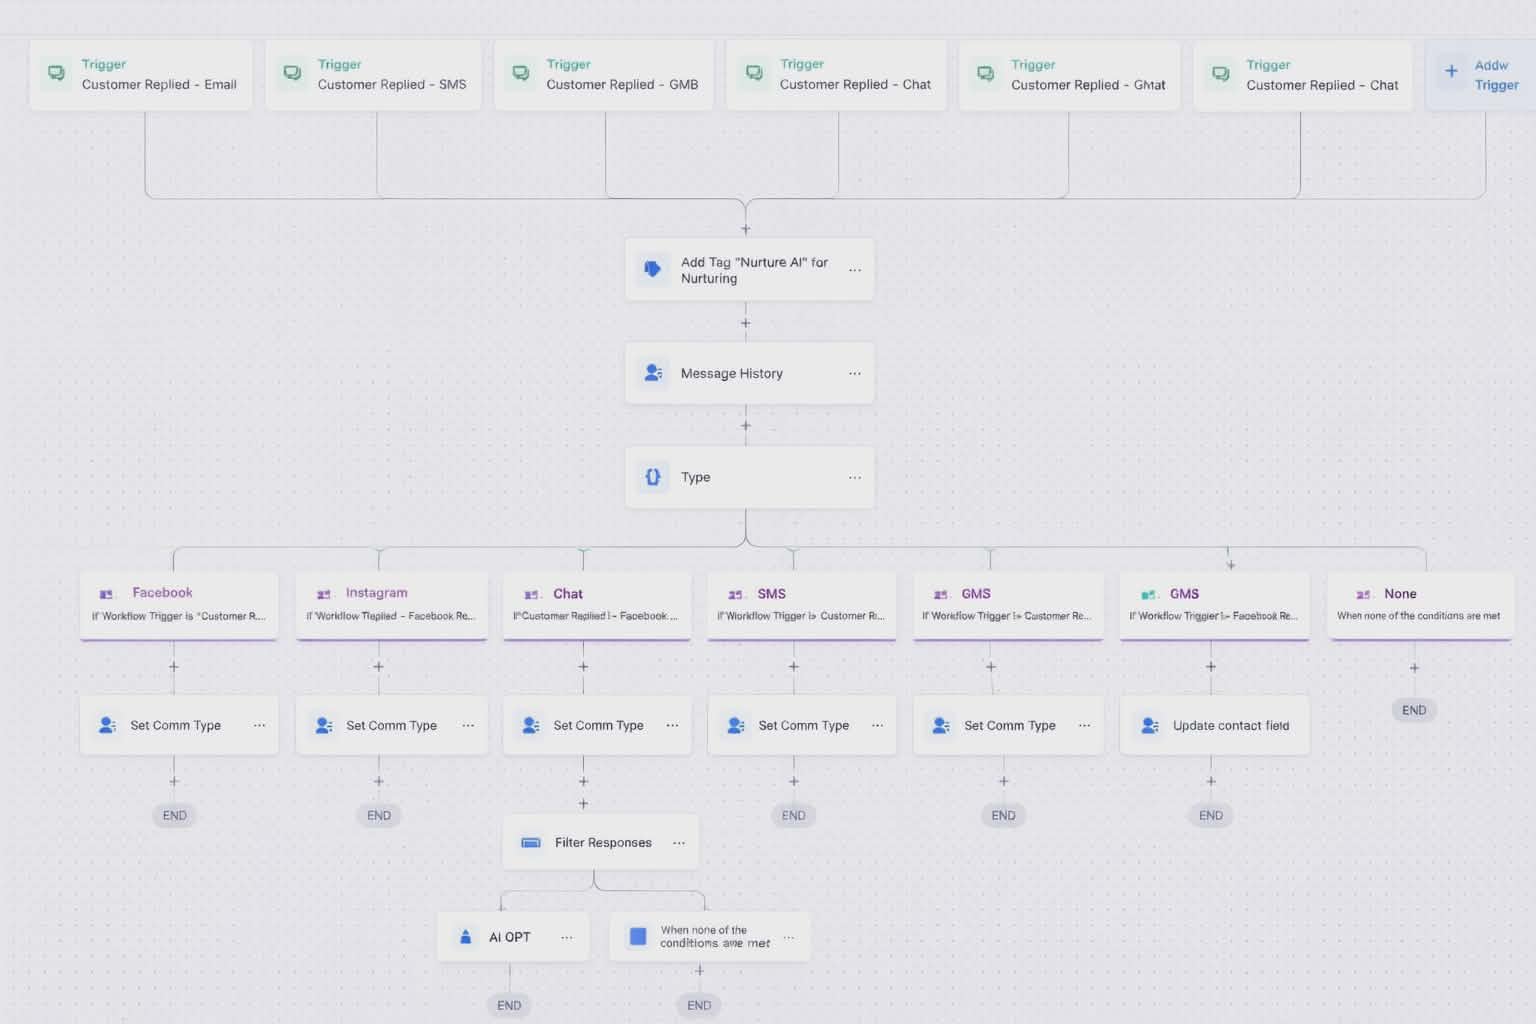This screenshot has width=1536, height=1024.
Task: Click the filter icon on Filter Responses node
Action: tap(529, 842)
